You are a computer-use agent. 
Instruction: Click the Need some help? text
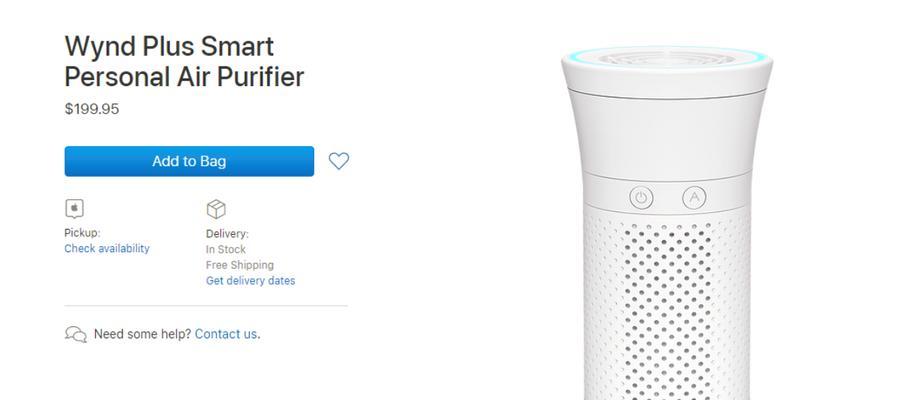143,334
